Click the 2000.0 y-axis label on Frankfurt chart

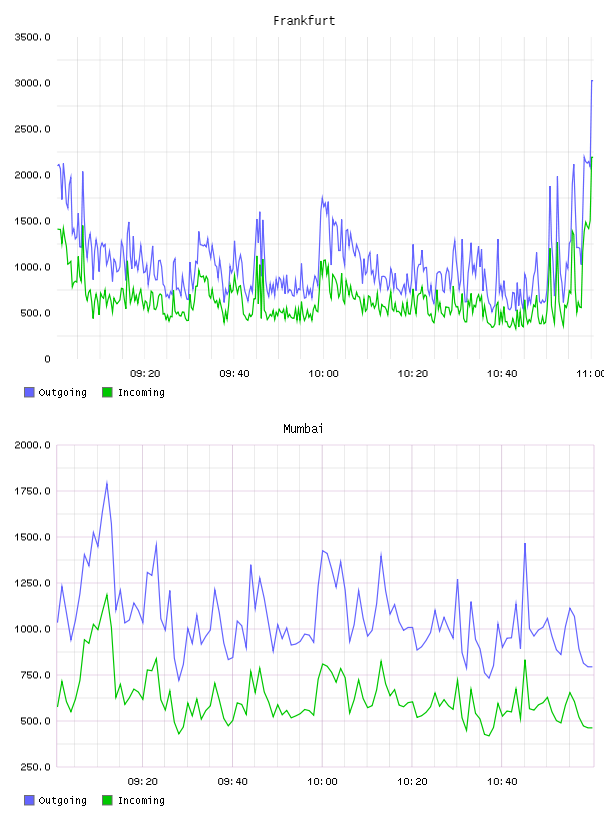32,175
